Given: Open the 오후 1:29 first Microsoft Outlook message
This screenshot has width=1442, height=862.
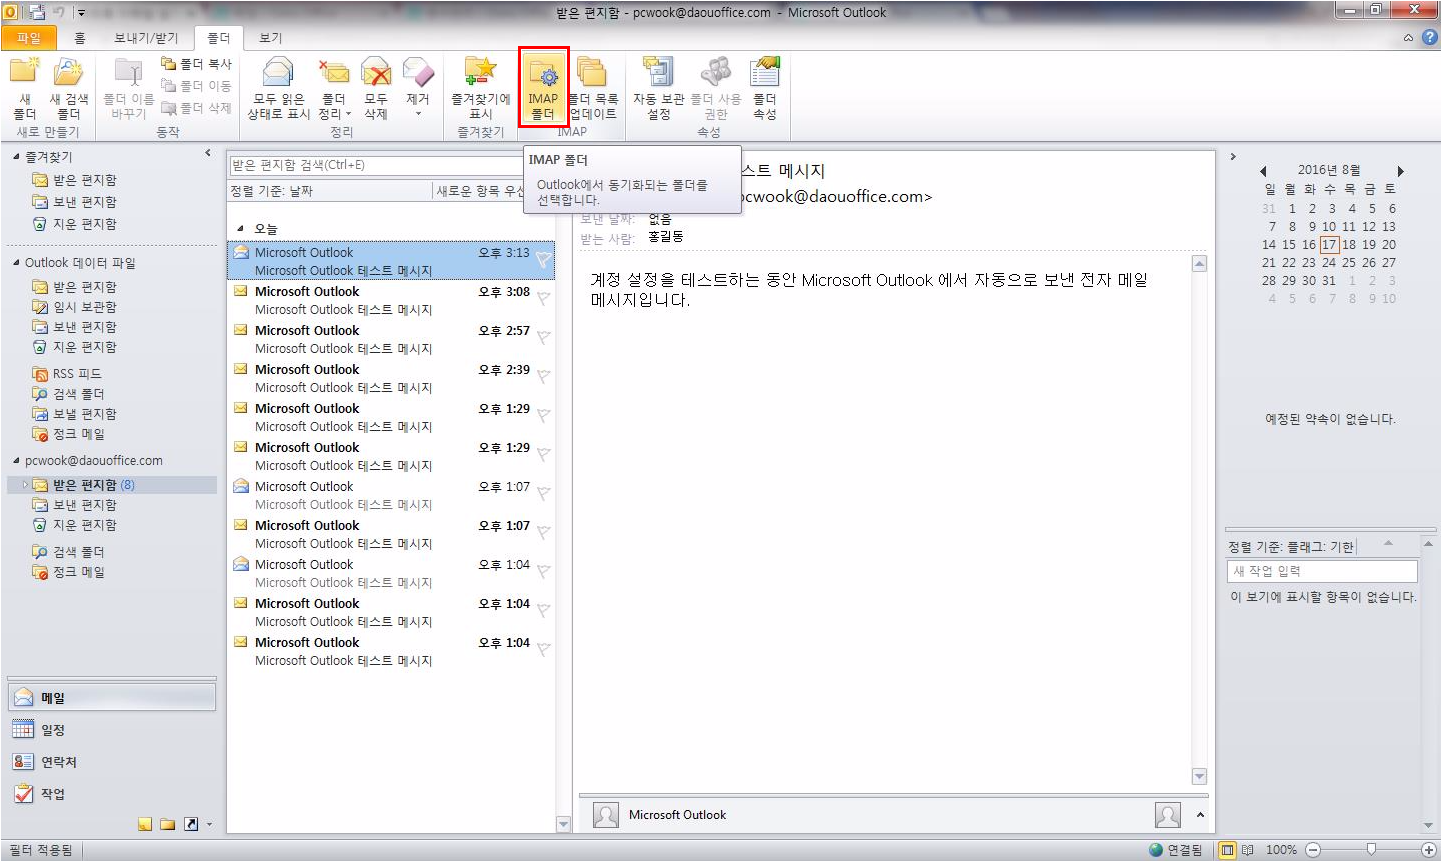Looking at the screenshot, I should 391,418.
